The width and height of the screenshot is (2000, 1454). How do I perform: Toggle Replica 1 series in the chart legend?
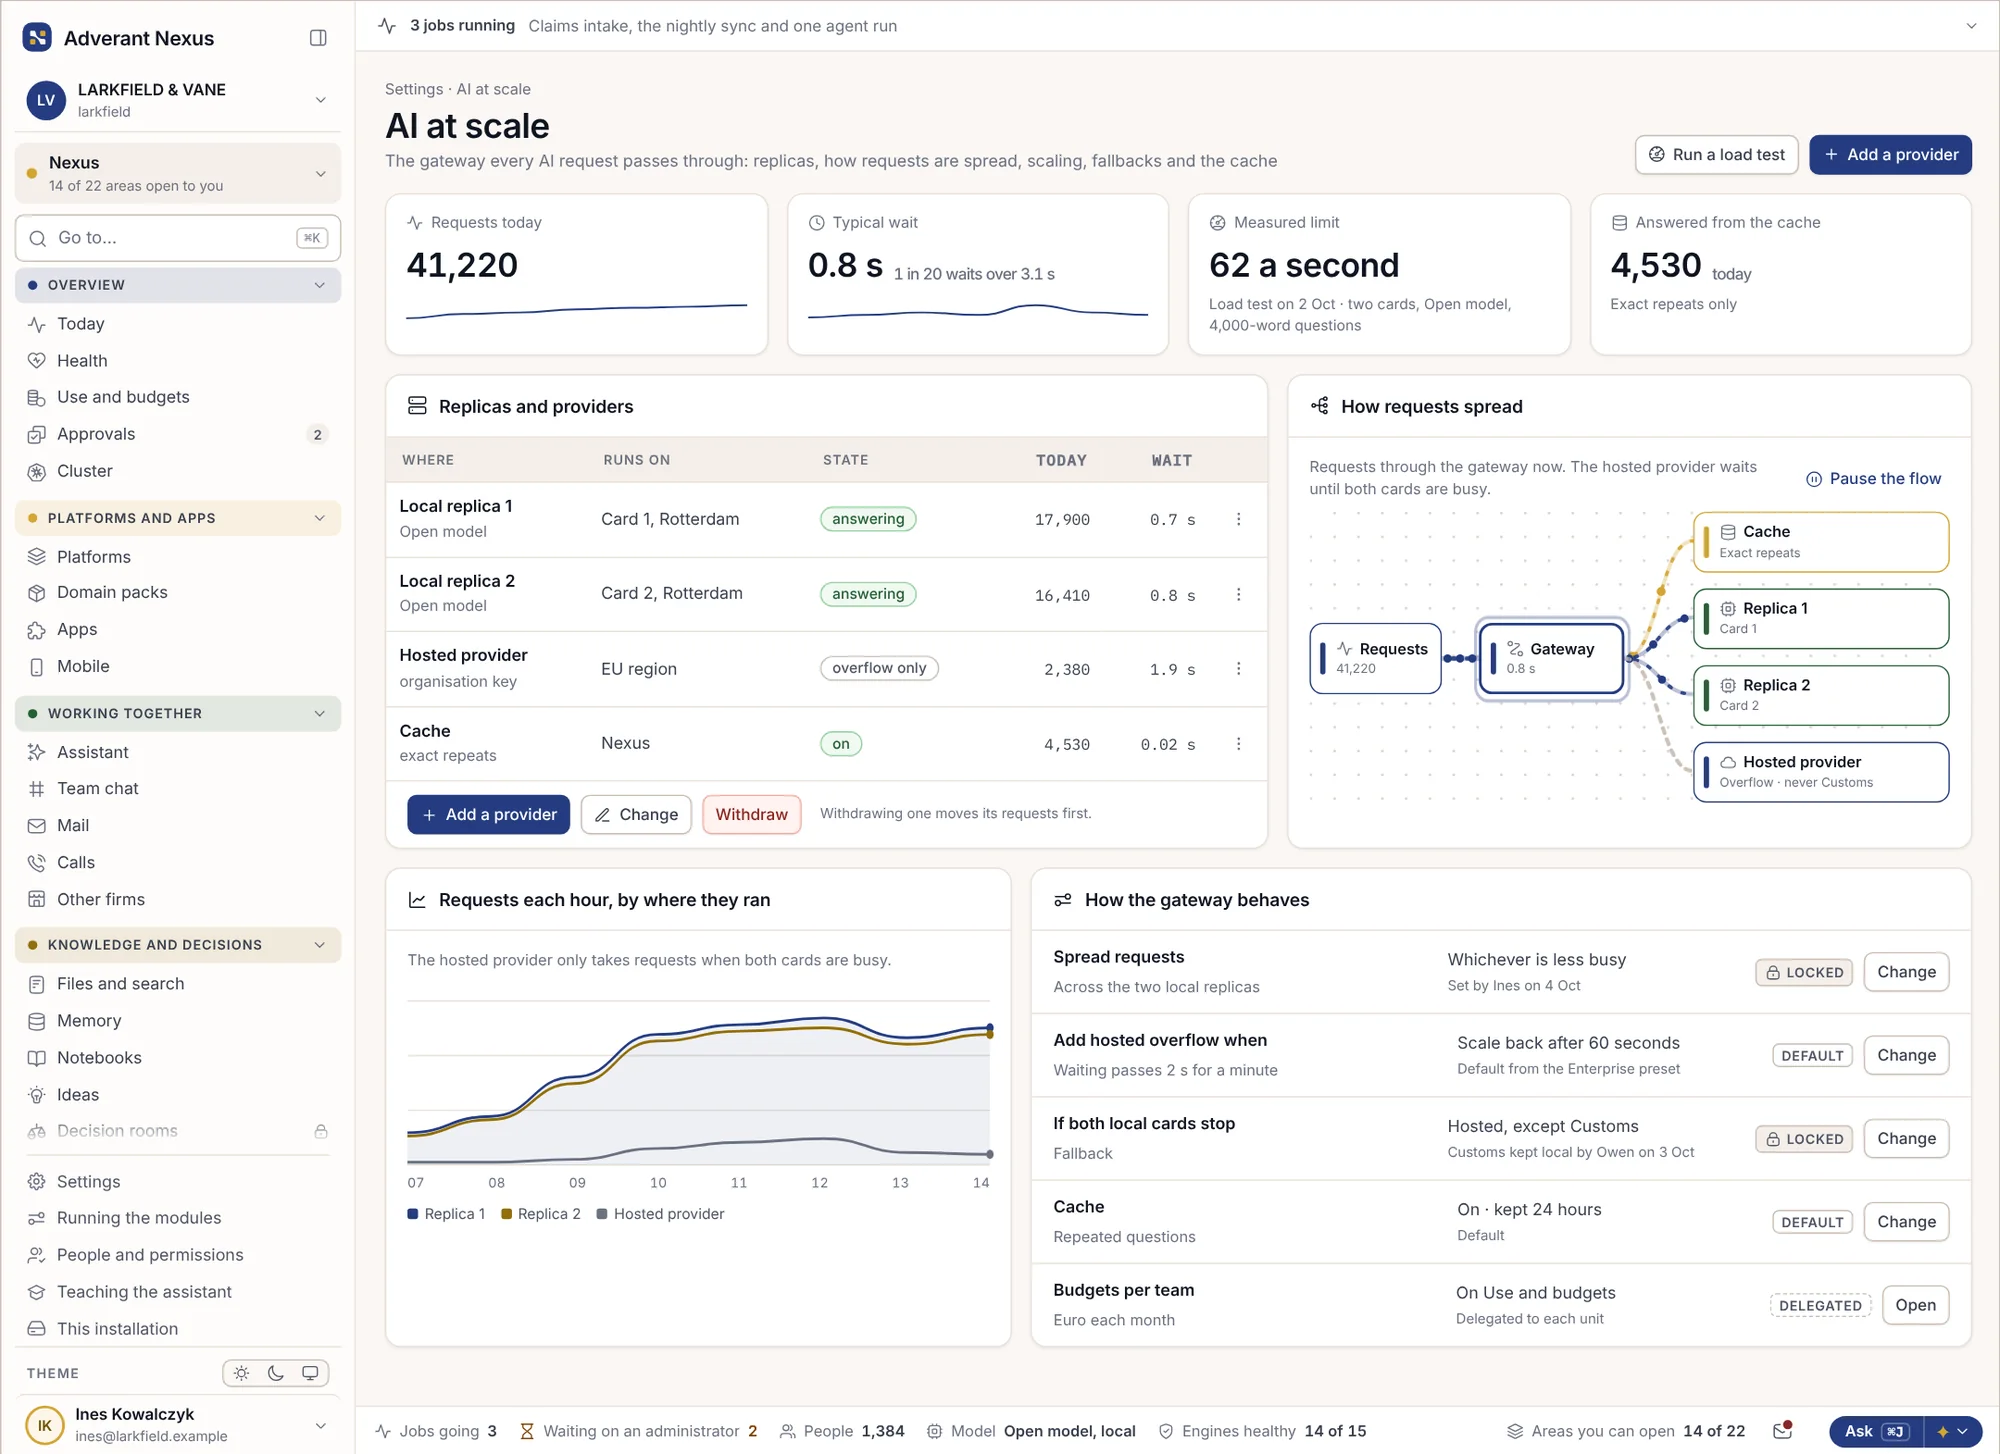446,1214
